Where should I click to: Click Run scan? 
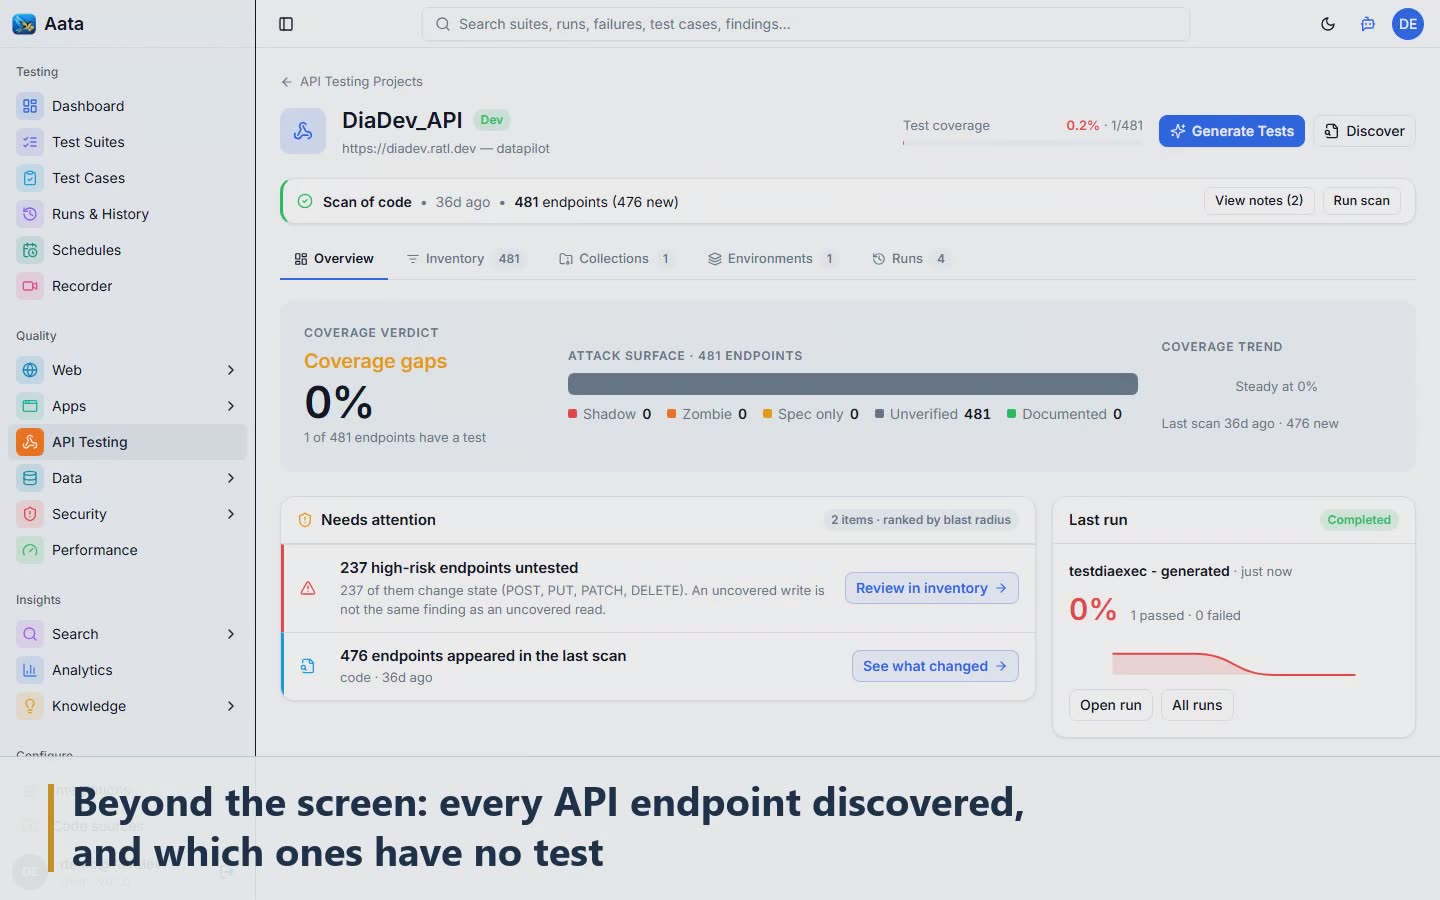[x=1361, y=201]
